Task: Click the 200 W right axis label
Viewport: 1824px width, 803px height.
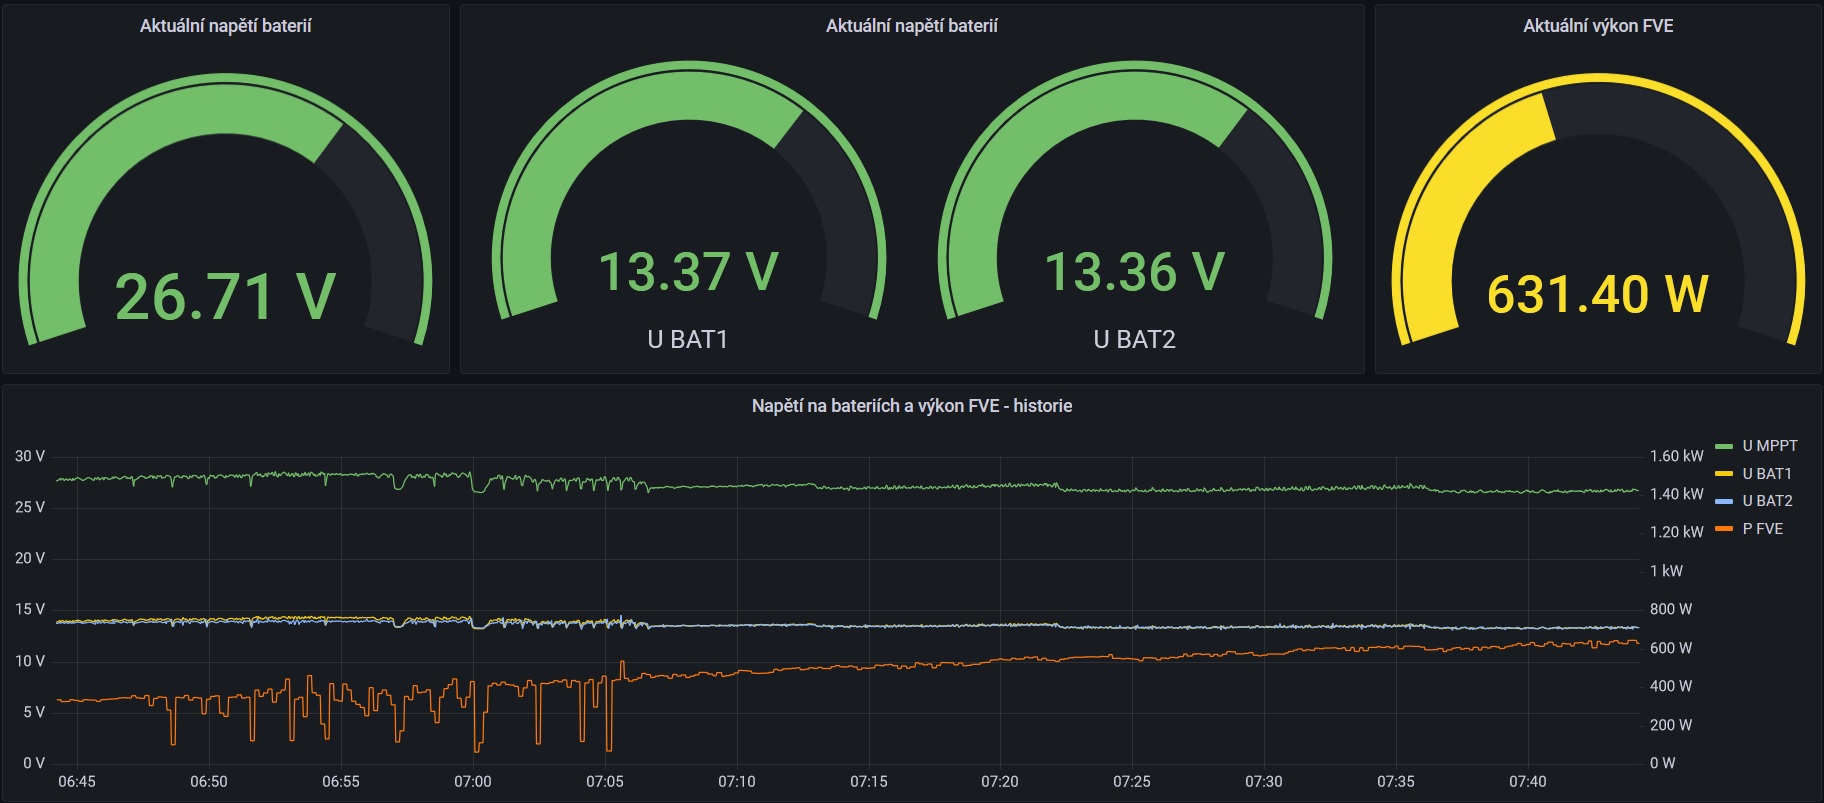Action: [1671, 725]
